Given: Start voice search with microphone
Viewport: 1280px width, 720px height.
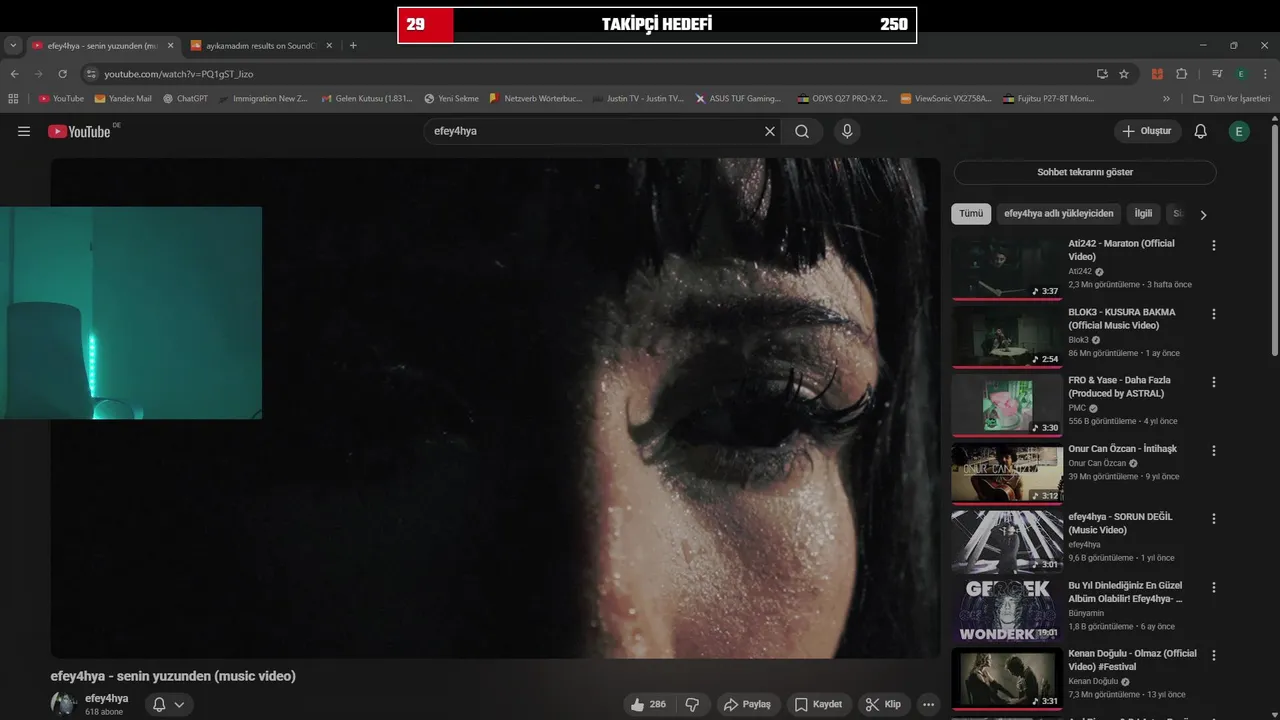Looking at the screenshot, I should (x=847, y=131).
